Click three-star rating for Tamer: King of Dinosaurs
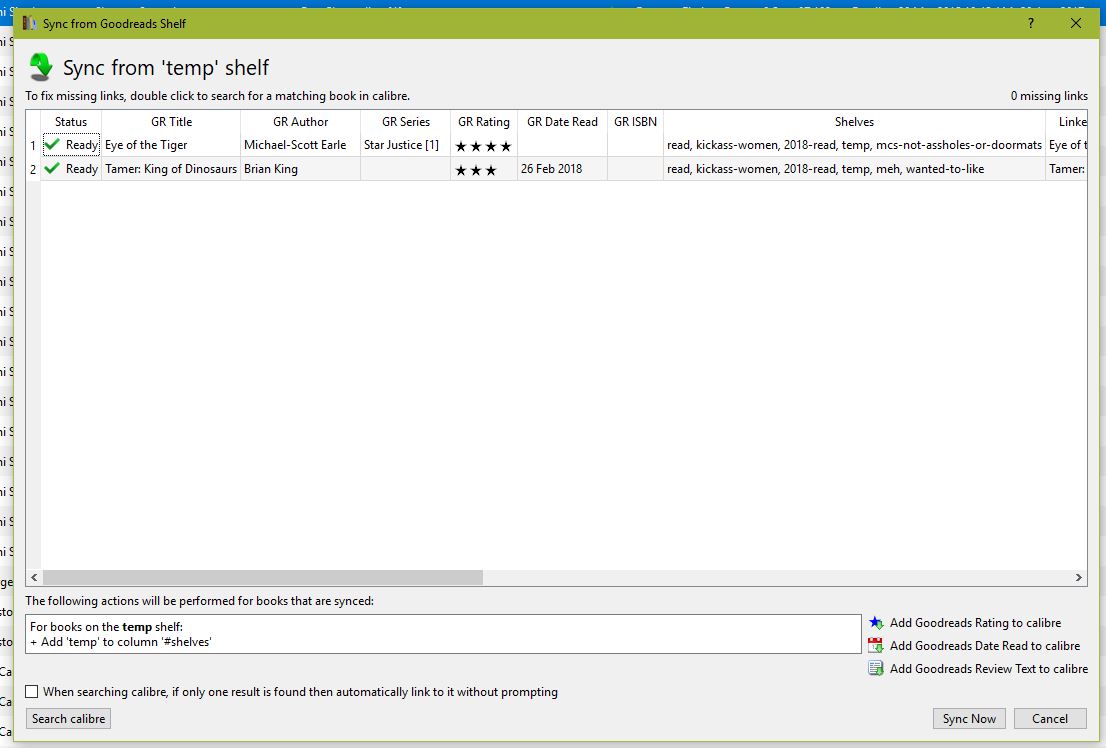1106x748 pixels. (476, 171)
